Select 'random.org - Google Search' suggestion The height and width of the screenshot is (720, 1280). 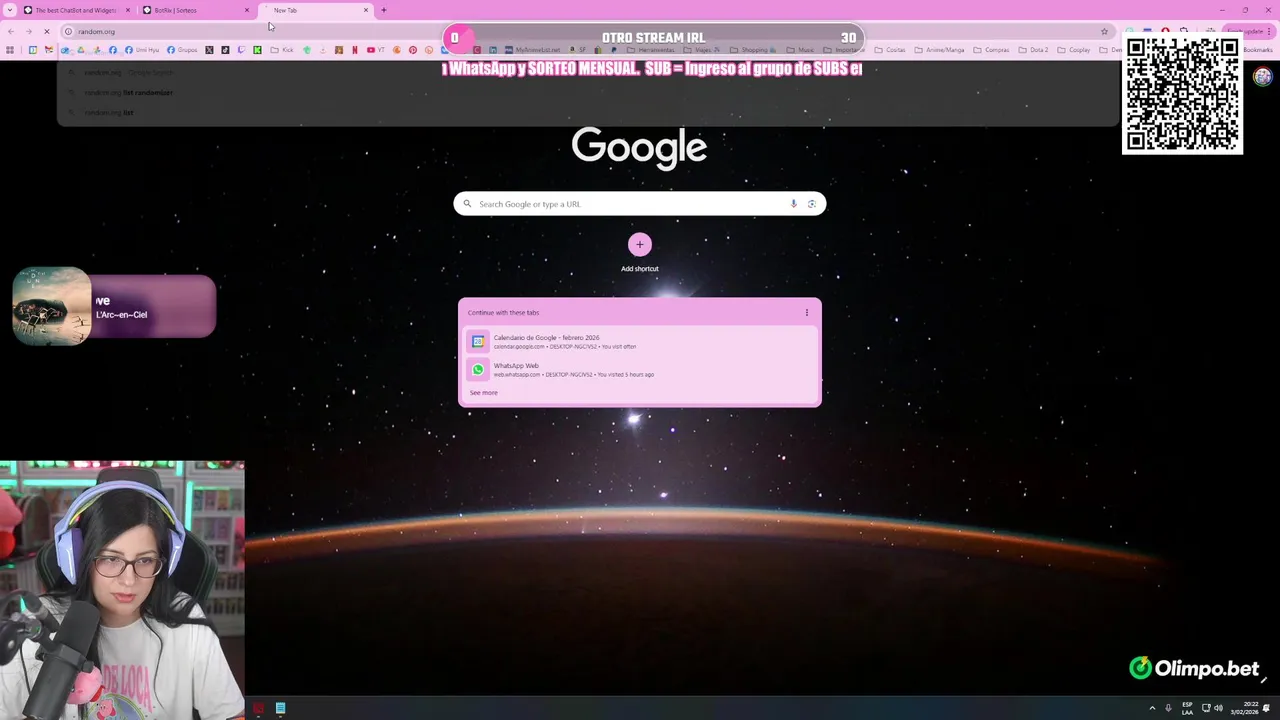point(588,72)
